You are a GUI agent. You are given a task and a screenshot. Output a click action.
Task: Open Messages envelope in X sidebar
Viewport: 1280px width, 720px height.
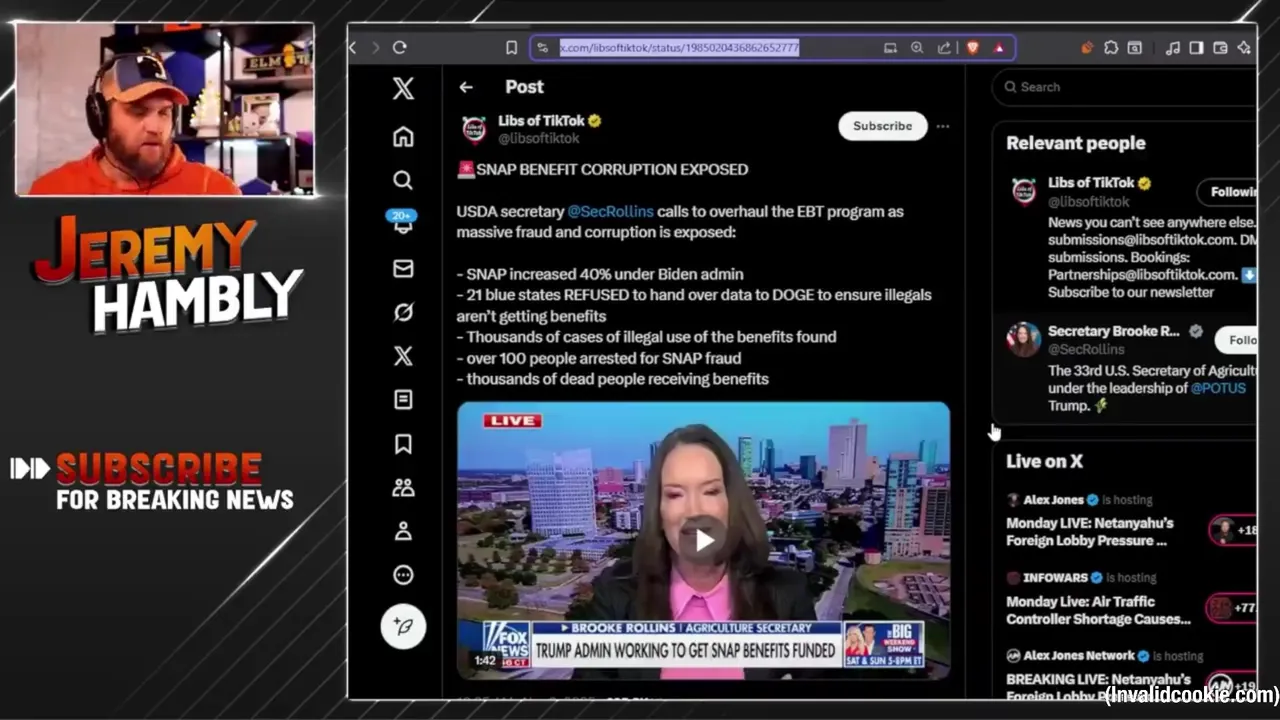(403, 268)
